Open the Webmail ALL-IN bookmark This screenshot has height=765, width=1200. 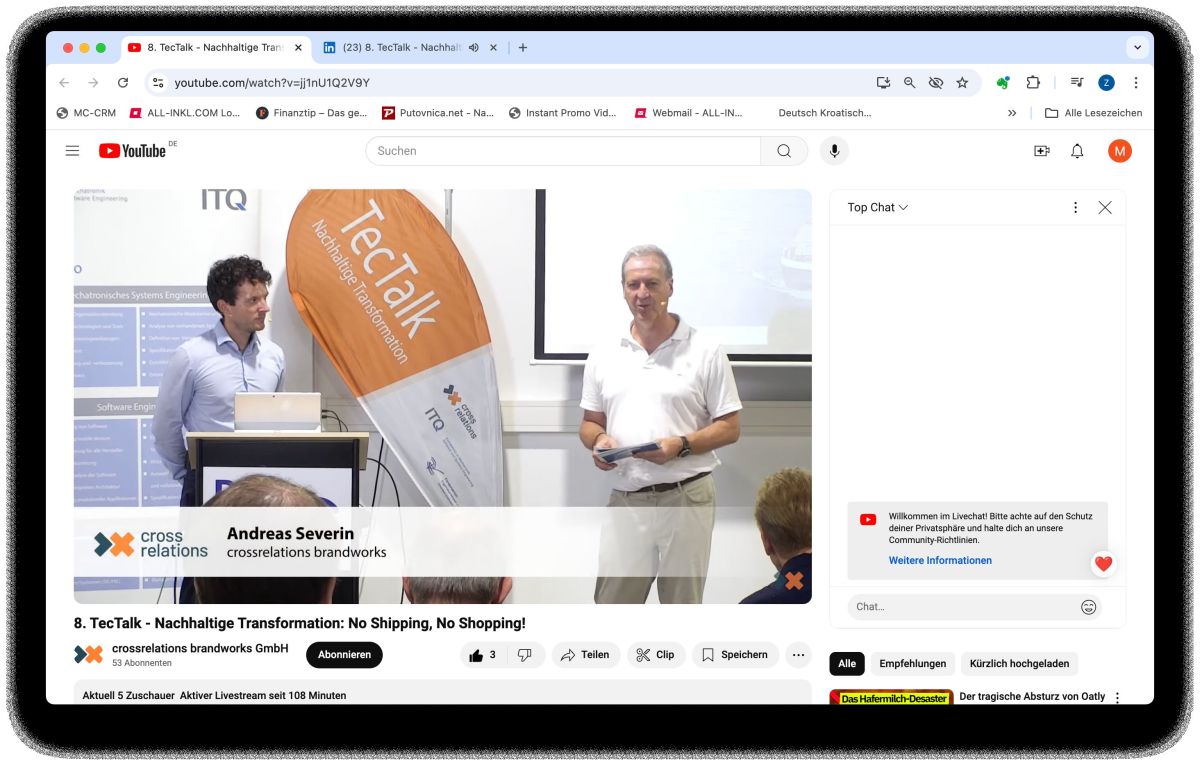click(x=690, y=113)
